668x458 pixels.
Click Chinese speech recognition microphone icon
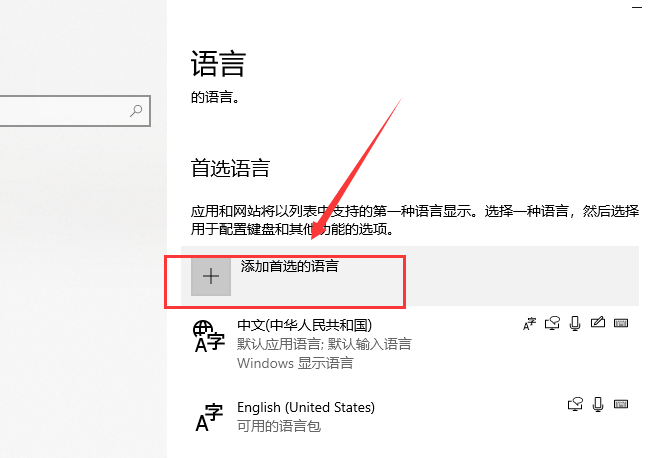point(575,323)
